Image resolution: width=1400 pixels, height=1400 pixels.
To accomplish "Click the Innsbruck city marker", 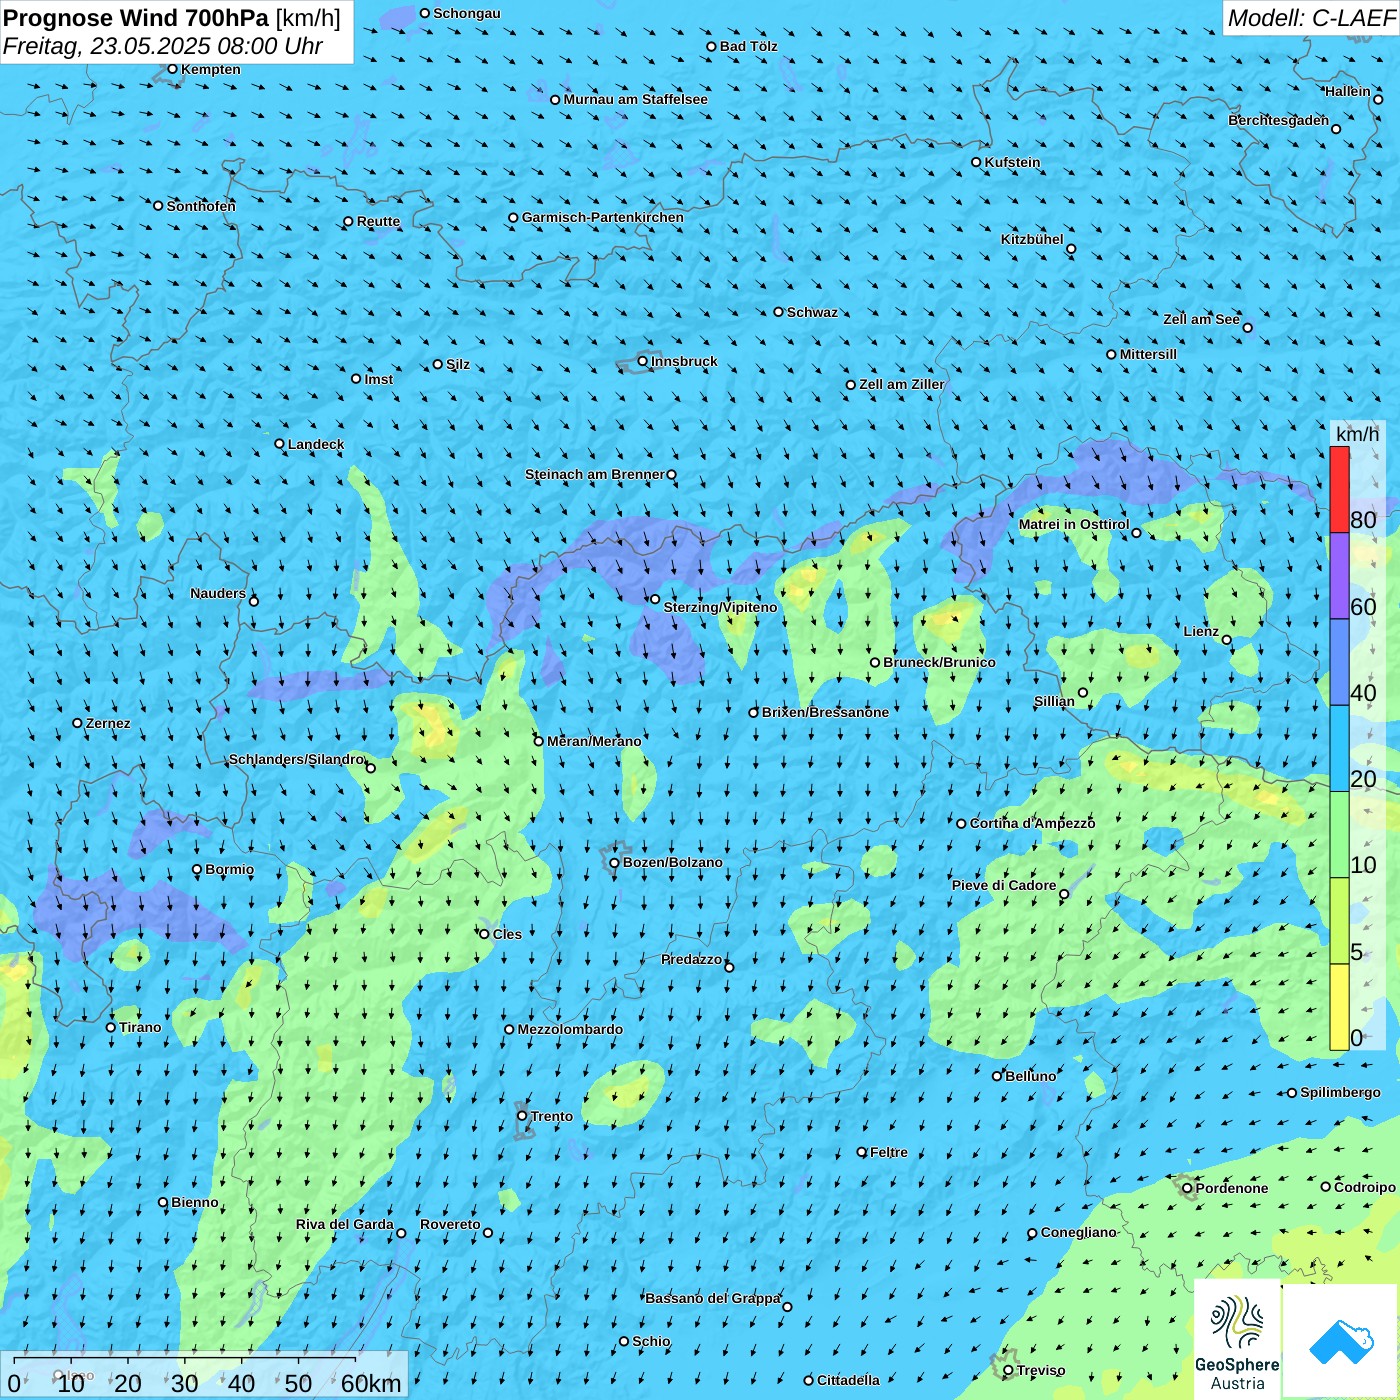I will (643, 361).
